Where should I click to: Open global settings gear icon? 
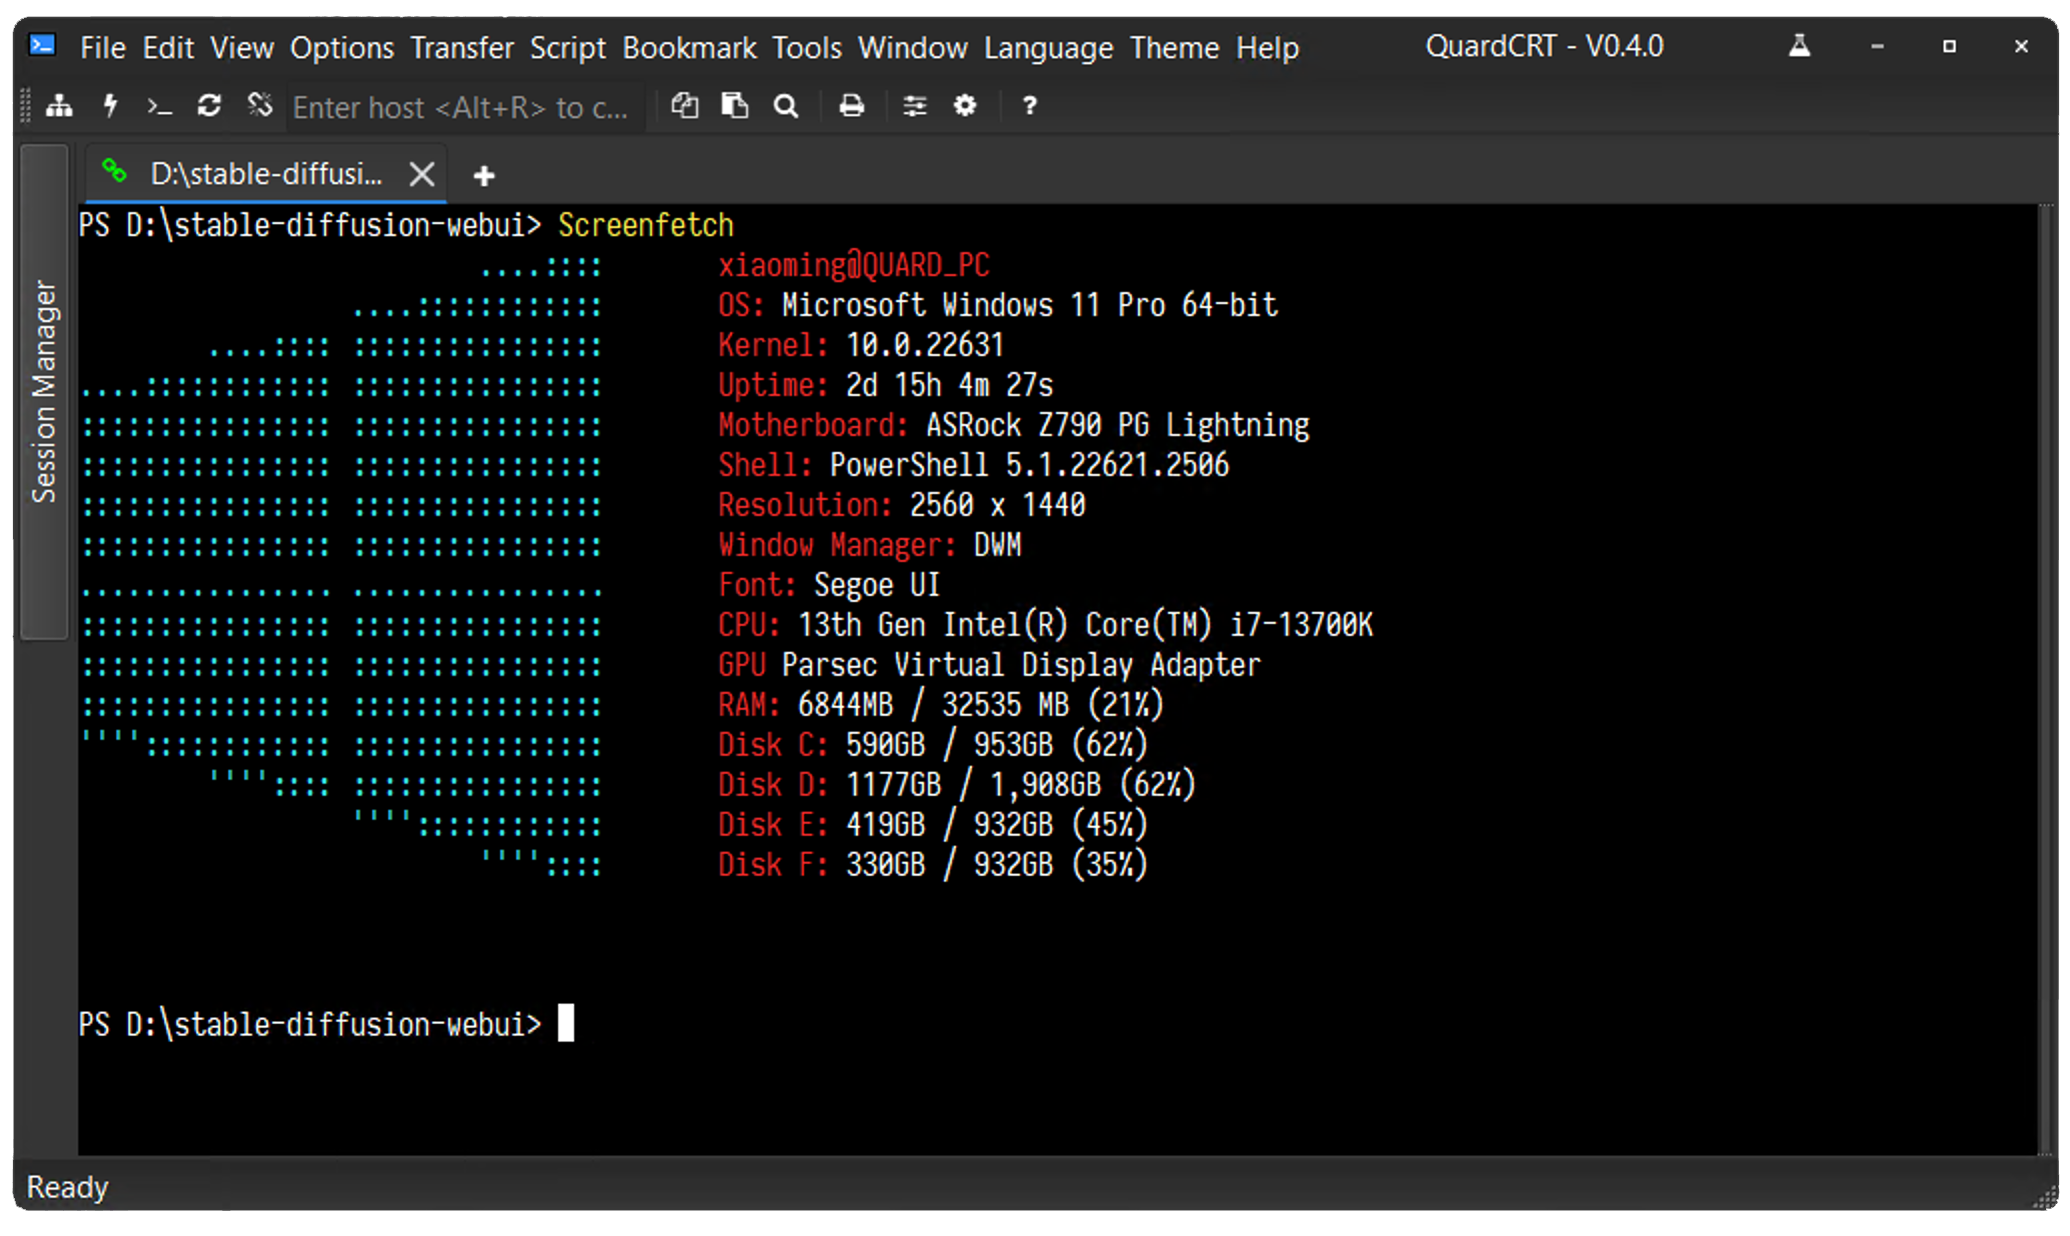(x=964, y=106)
